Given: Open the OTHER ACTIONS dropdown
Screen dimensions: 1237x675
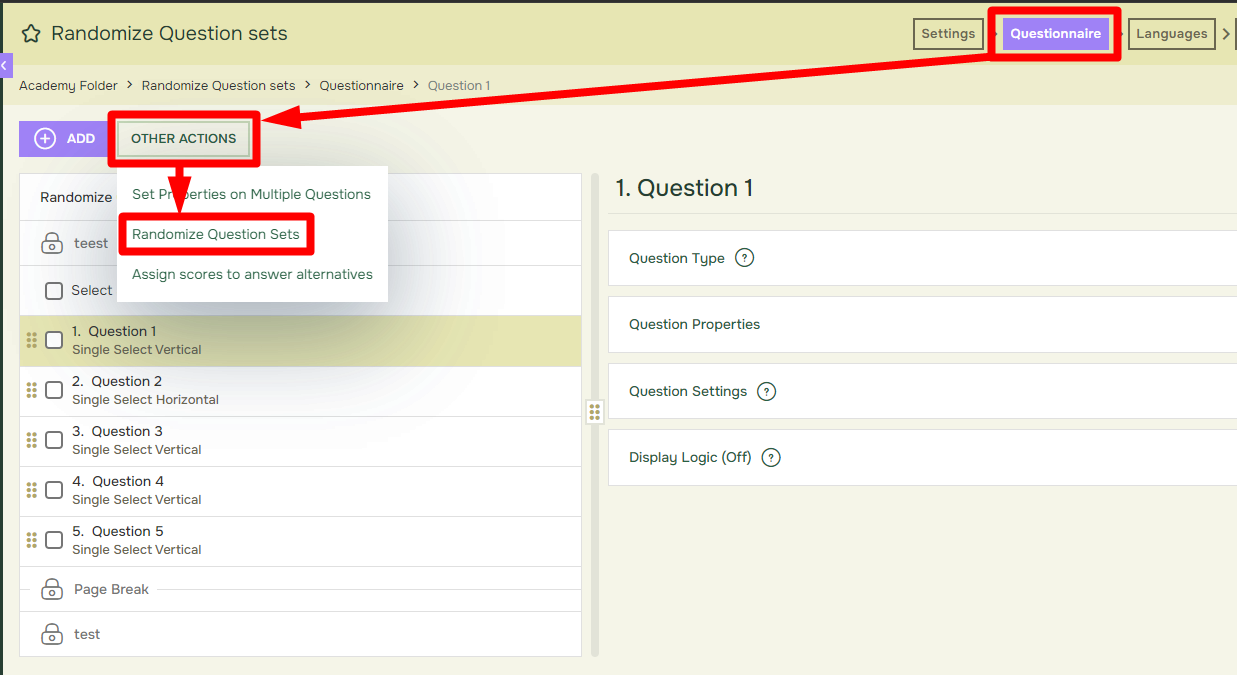Looking at the screenshot, I should pyautogui.click(x=184, y=139).
